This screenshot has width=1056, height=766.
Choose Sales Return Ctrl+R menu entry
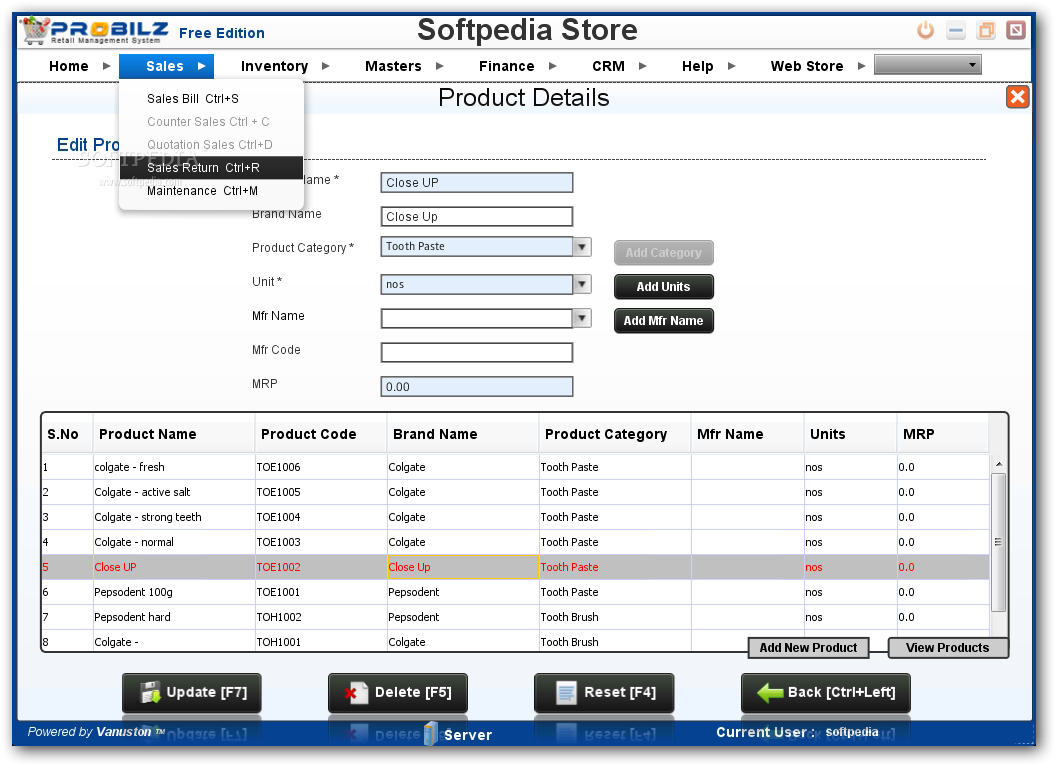pos(211,168)
